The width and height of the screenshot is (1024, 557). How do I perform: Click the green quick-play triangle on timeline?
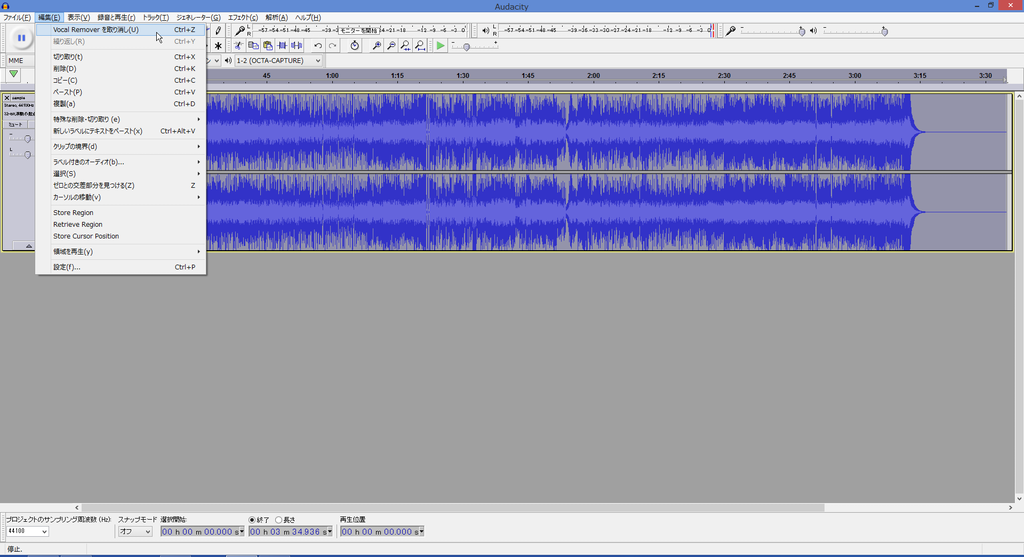pyautogui.click(x=13, y=74)
